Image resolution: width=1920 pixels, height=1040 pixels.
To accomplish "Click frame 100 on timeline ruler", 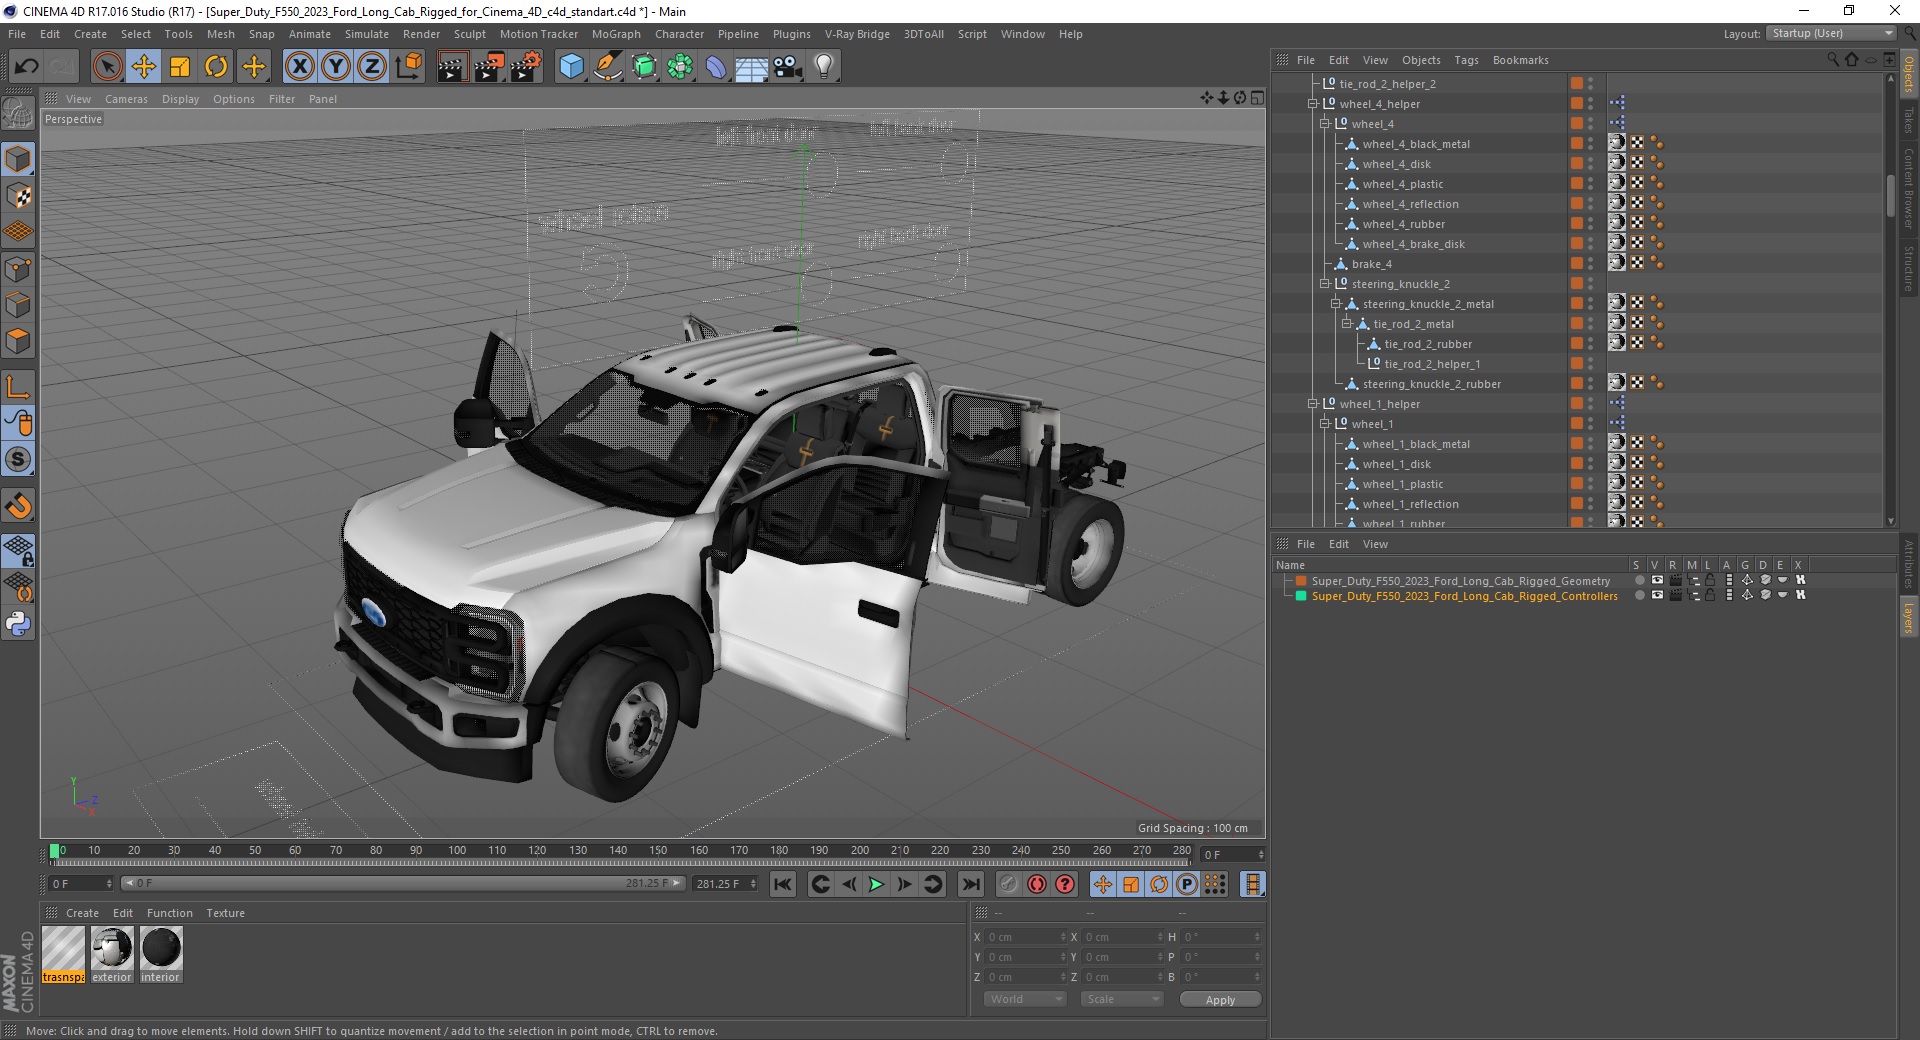I will tap(456, 851).
